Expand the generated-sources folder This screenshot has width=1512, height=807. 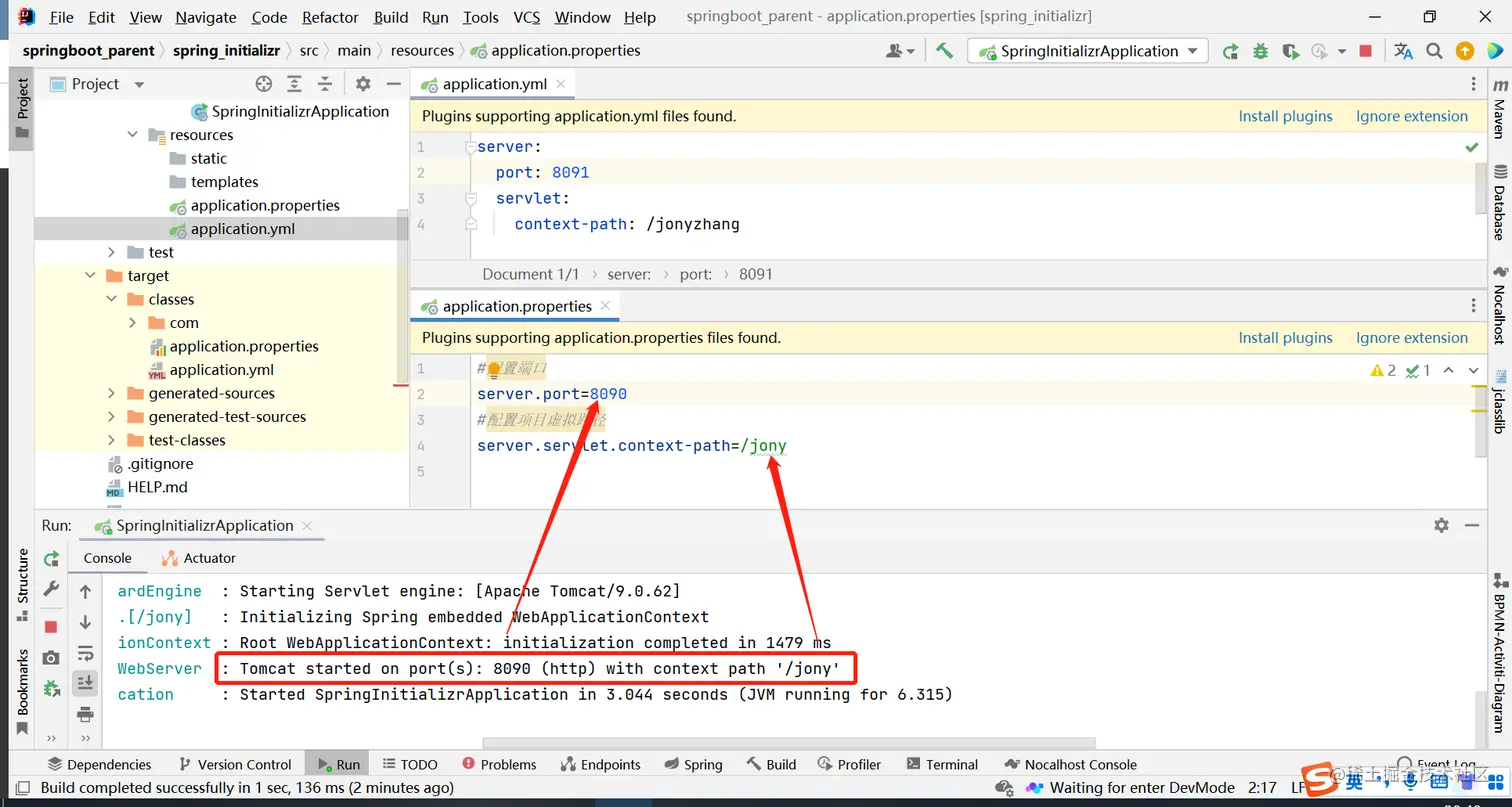(x=111, y=393)
